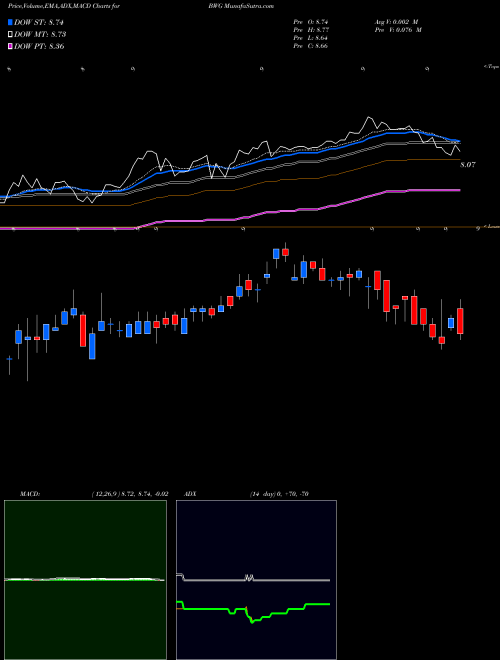This screenshot has width=500, height=660.
Task: Click the peak of the white price line
Action: pyautogui.click(x=369, y=117)
